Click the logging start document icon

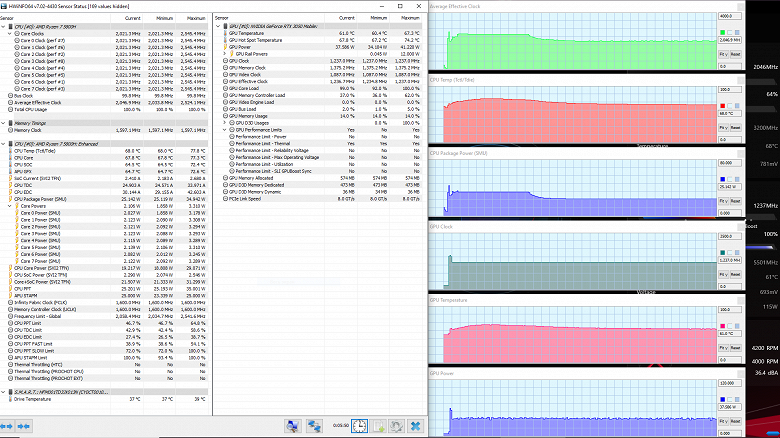[x=376, y=426]
